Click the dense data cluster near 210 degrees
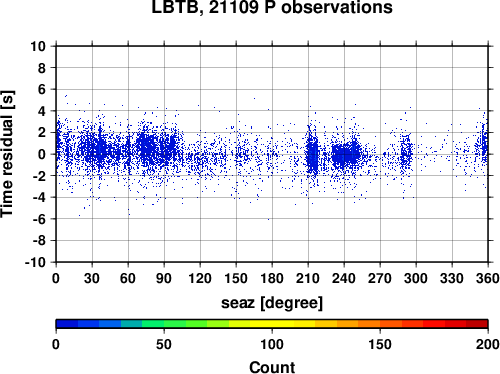500x374 pixels. pos(312,155)
